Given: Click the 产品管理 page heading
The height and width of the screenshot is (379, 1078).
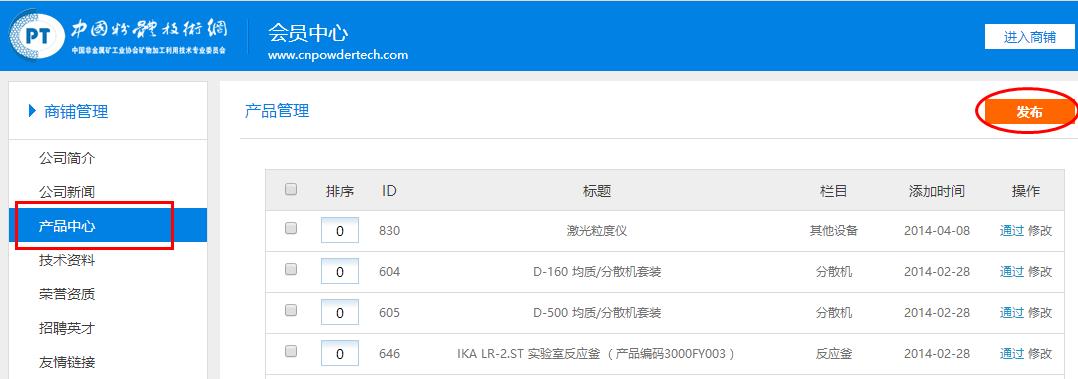Looking at the screenshot, I should pyautogui.click(x=277, y=111).
